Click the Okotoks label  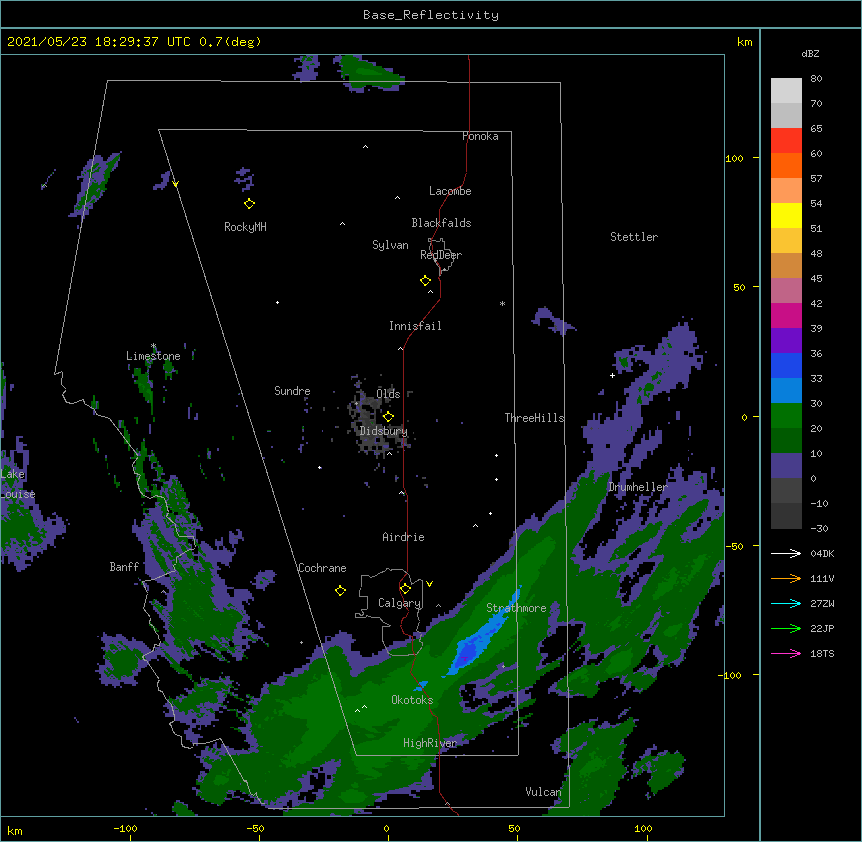coord(412,700)
